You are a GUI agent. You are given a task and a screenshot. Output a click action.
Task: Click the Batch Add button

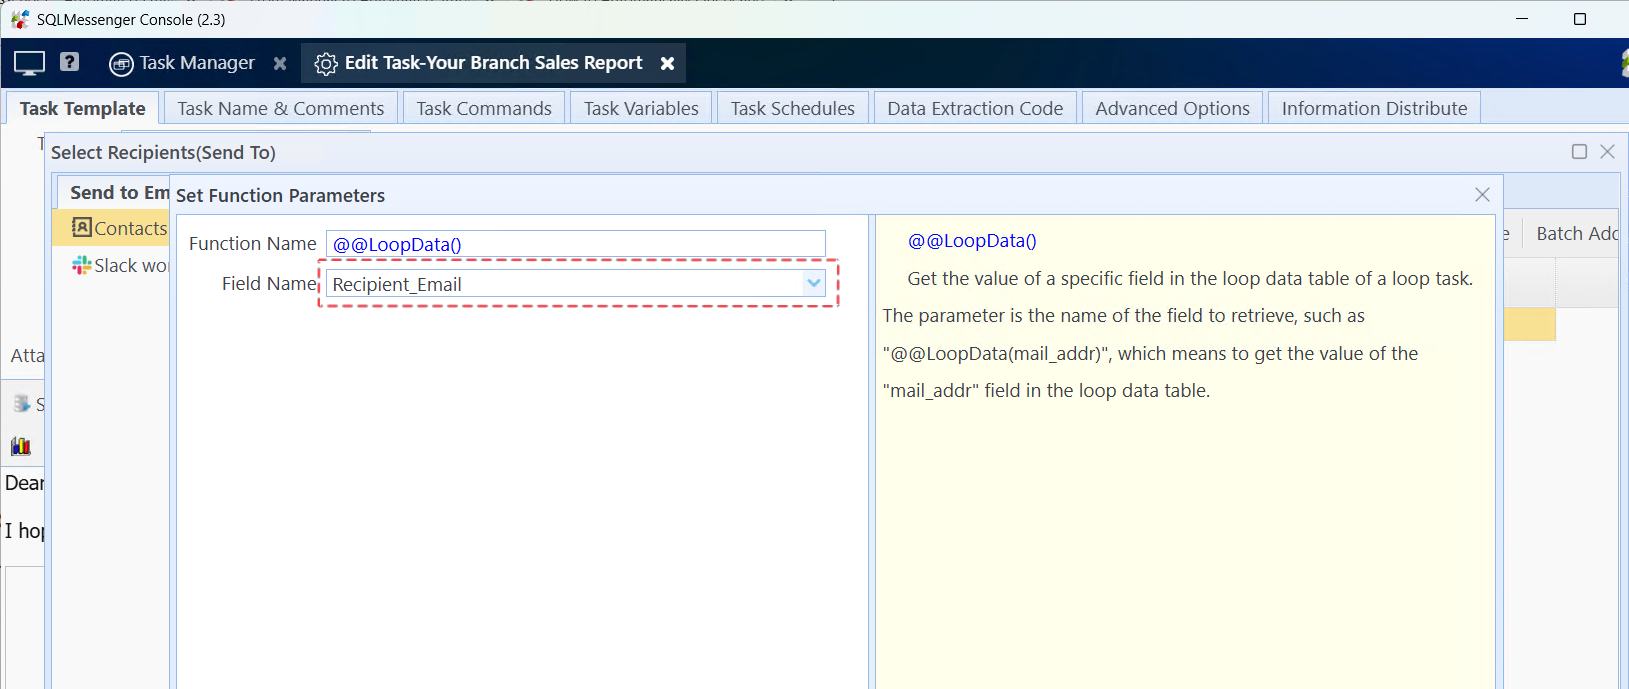(x=1576, y=233)
